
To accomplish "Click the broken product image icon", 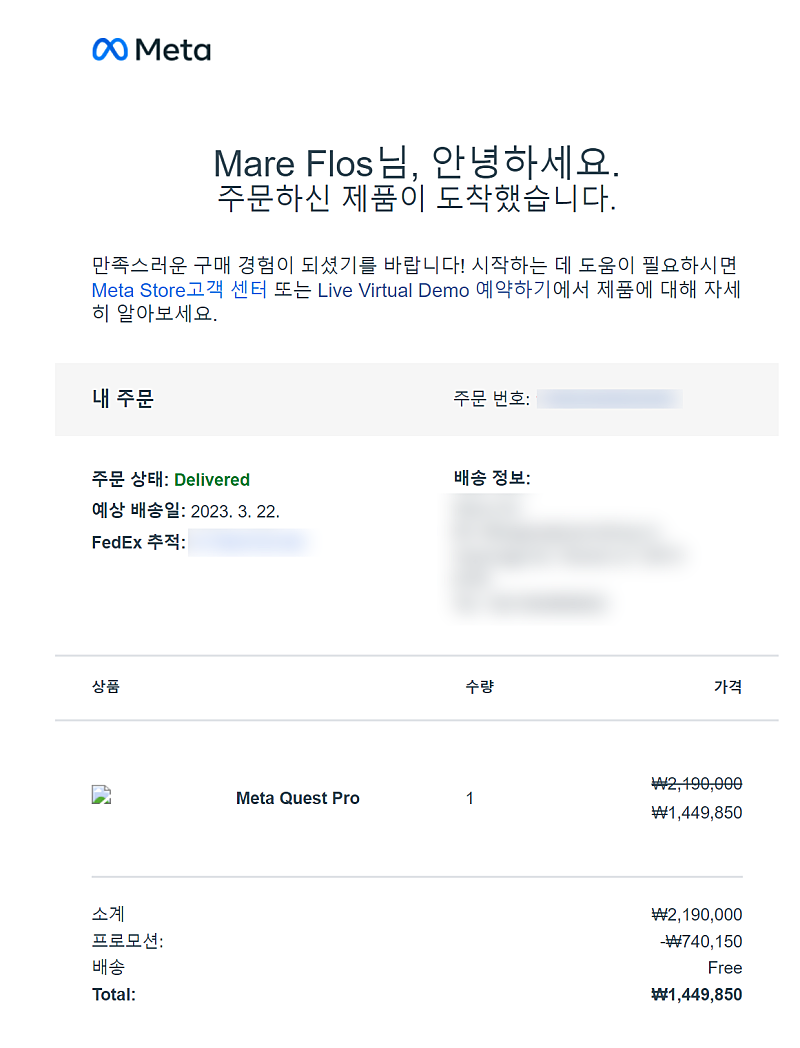I will [100, 796].
